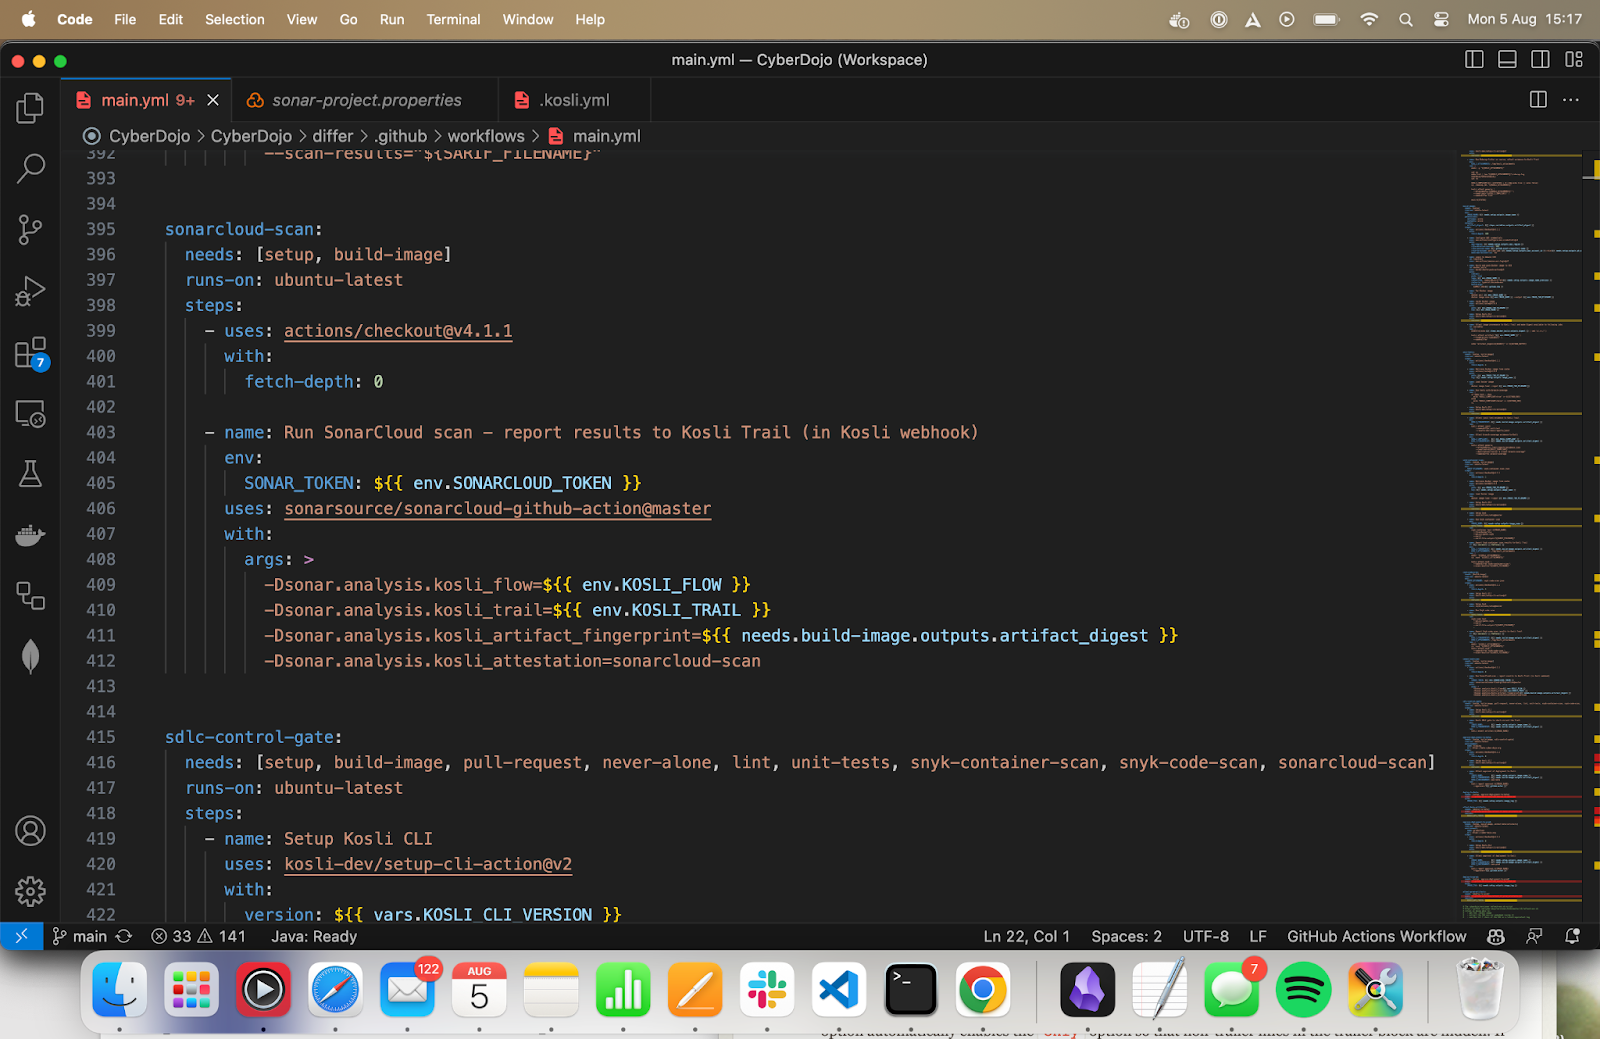Toggle bottom panel visibility

(1507, 60)
